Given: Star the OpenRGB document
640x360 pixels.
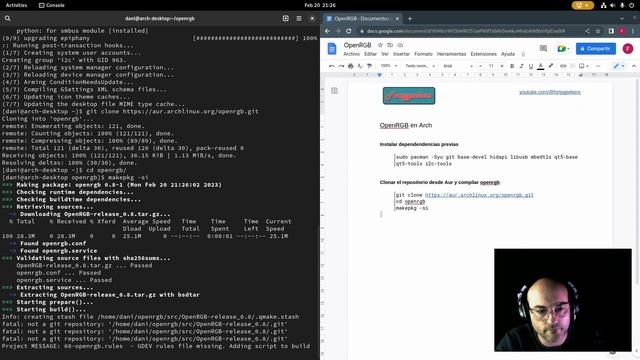Looking at the screenshot, I should coord(380,45).
